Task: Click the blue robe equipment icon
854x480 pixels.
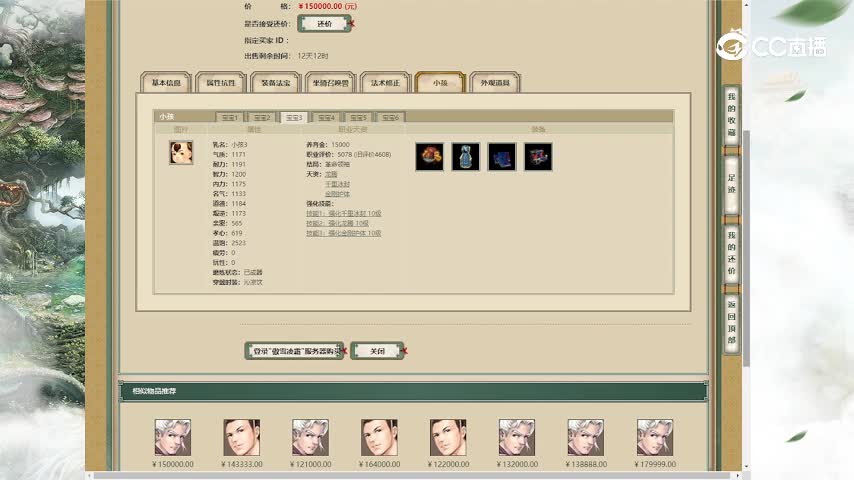Action: click(466, 157)
